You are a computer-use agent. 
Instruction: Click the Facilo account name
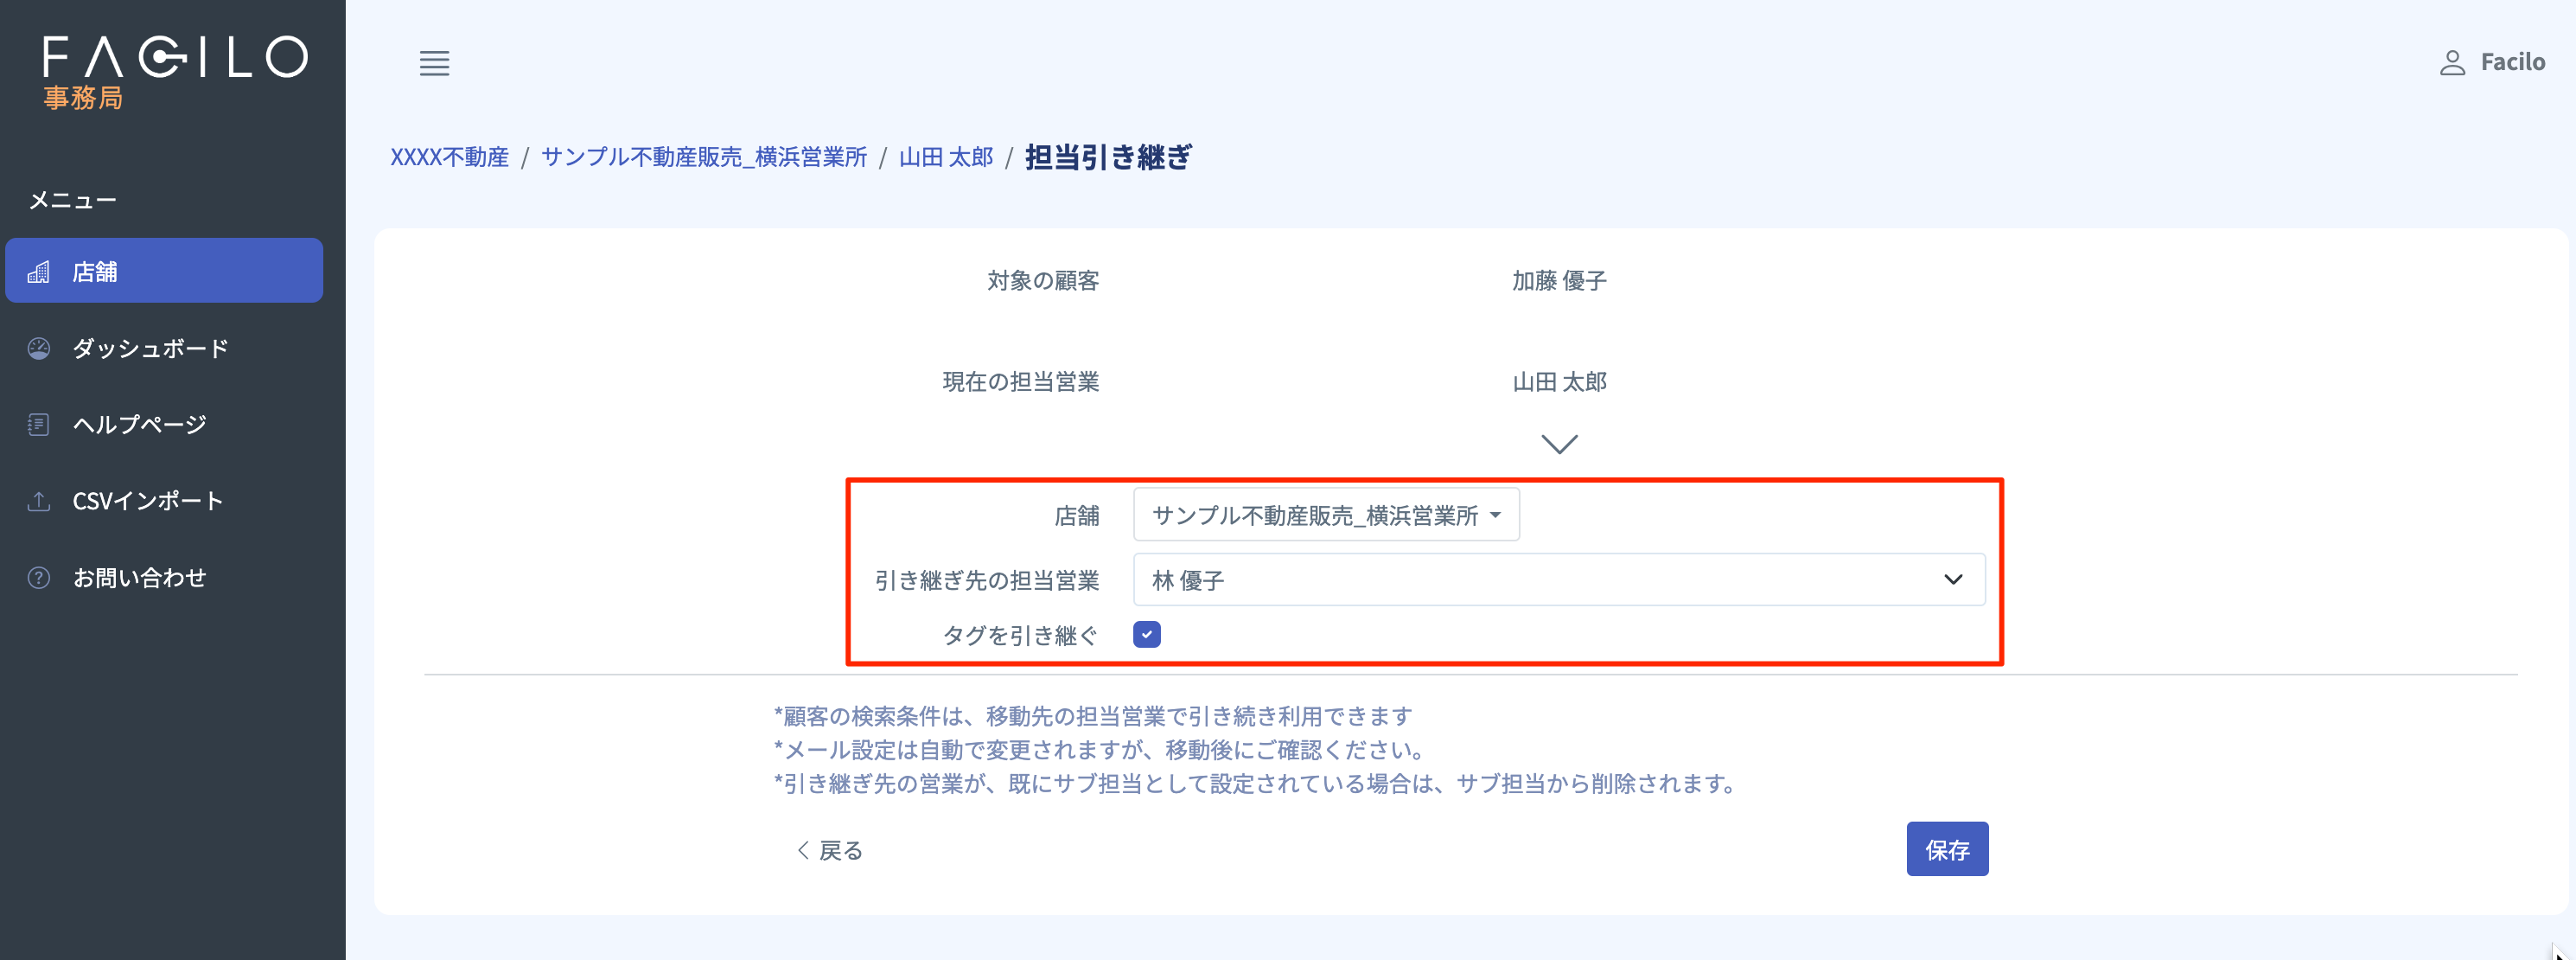click(2512, 62)
